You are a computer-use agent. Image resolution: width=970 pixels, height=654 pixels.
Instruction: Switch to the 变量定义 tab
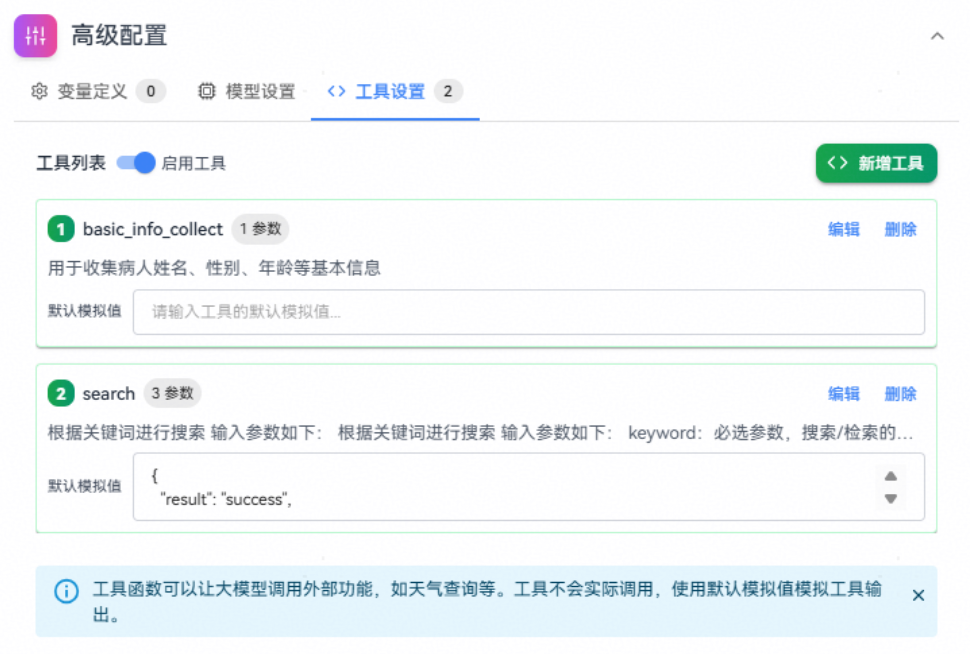click(92, 92)
